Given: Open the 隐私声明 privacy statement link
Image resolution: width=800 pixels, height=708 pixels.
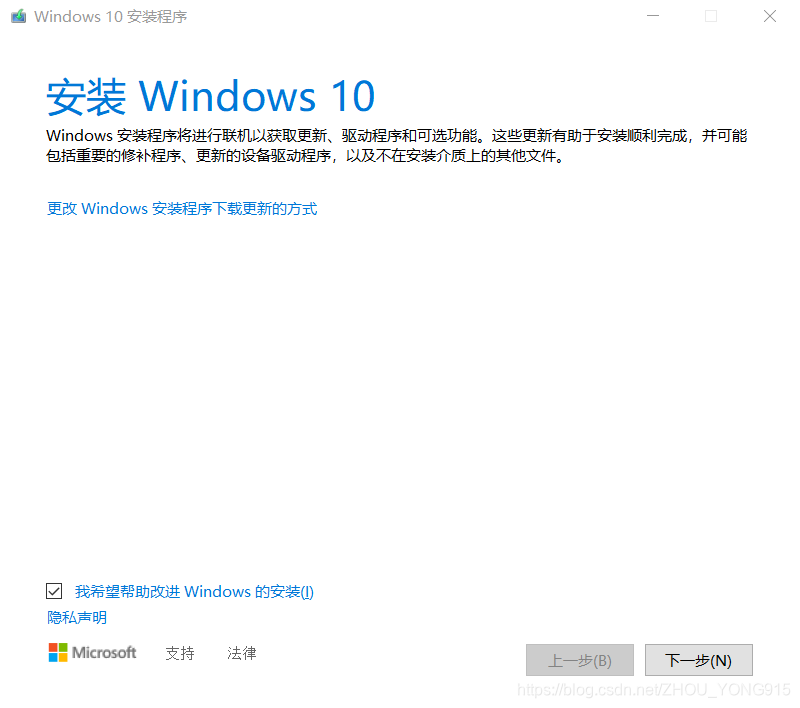Looking at the screenshot, I should [x=77, y=618].
